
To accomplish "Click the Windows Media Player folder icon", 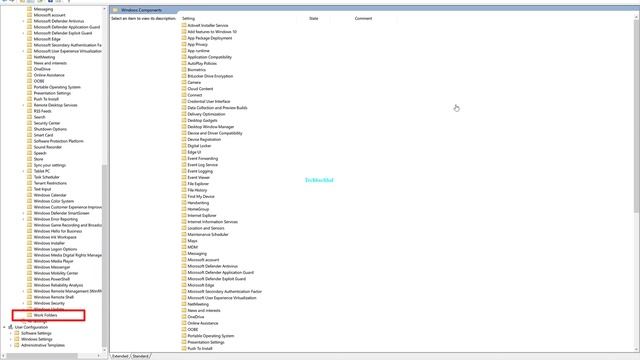I will 29,261.
